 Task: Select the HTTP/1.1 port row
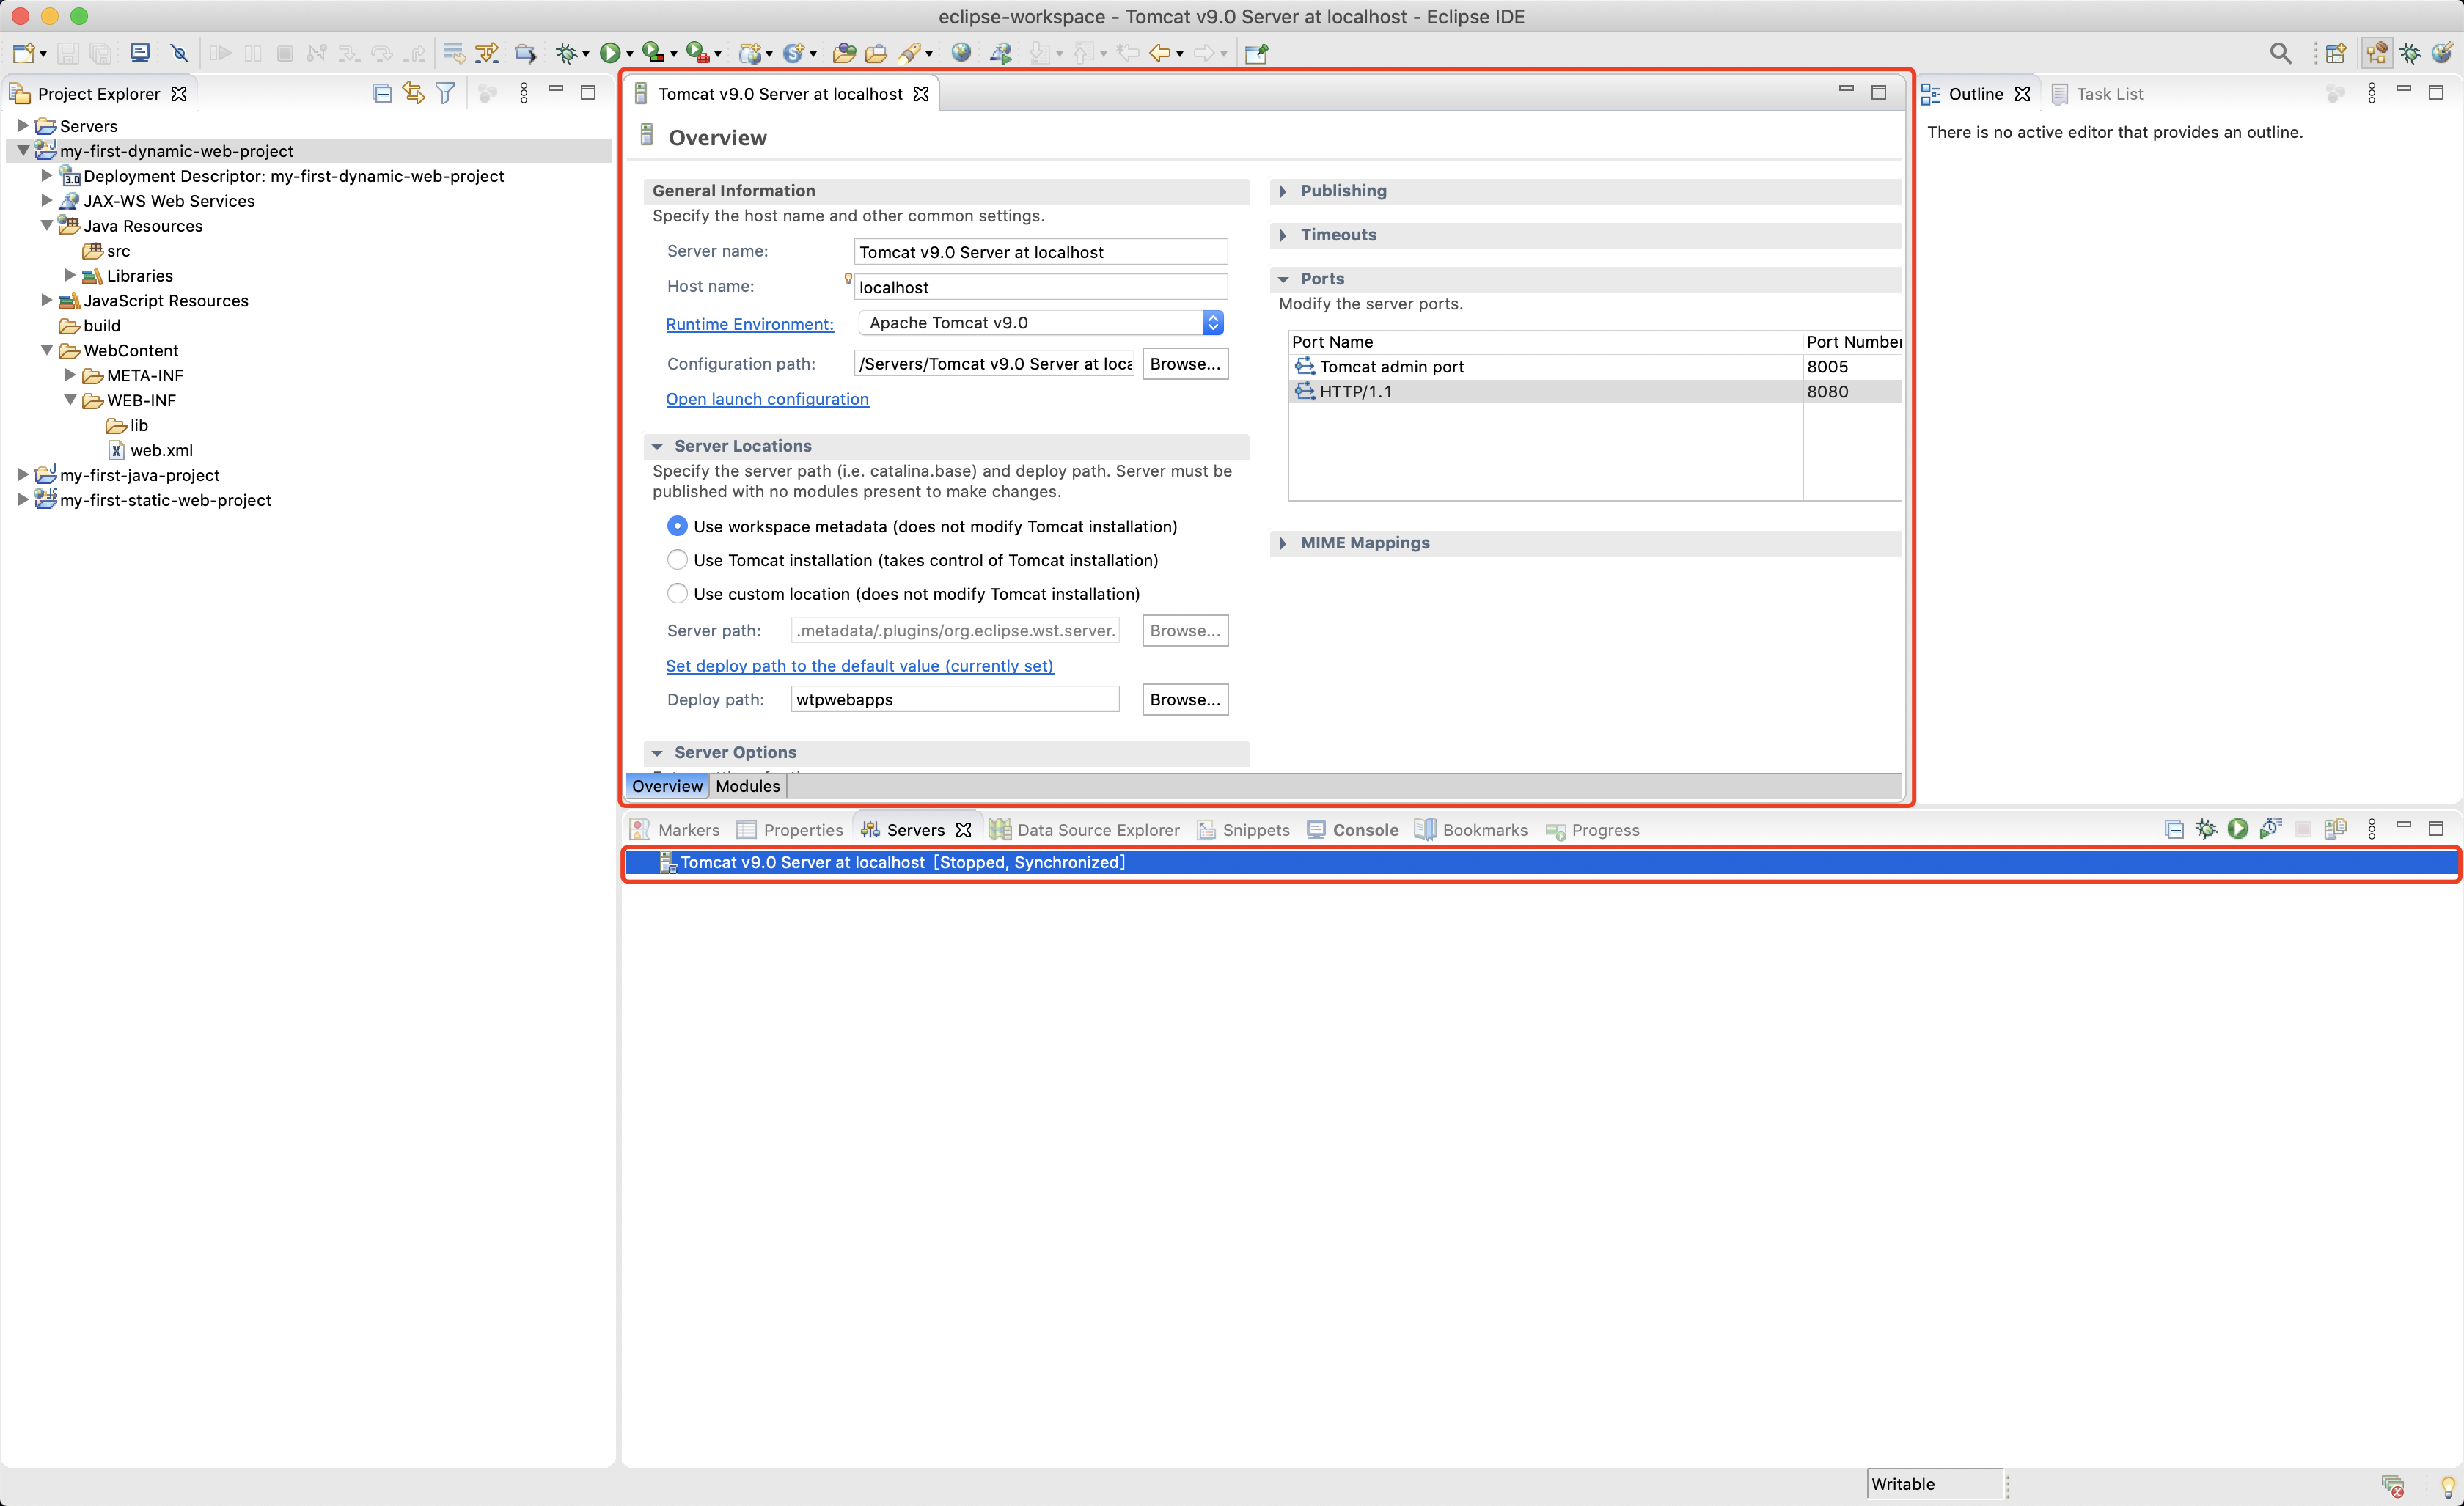point(1595,392)
